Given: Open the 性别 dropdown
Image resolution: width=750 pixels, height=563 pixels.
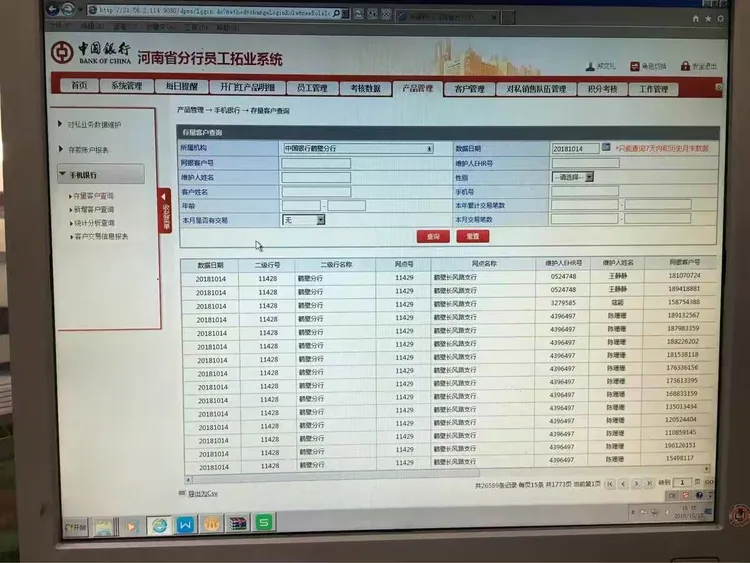Looking at the screenshot, I should [573, 177].
